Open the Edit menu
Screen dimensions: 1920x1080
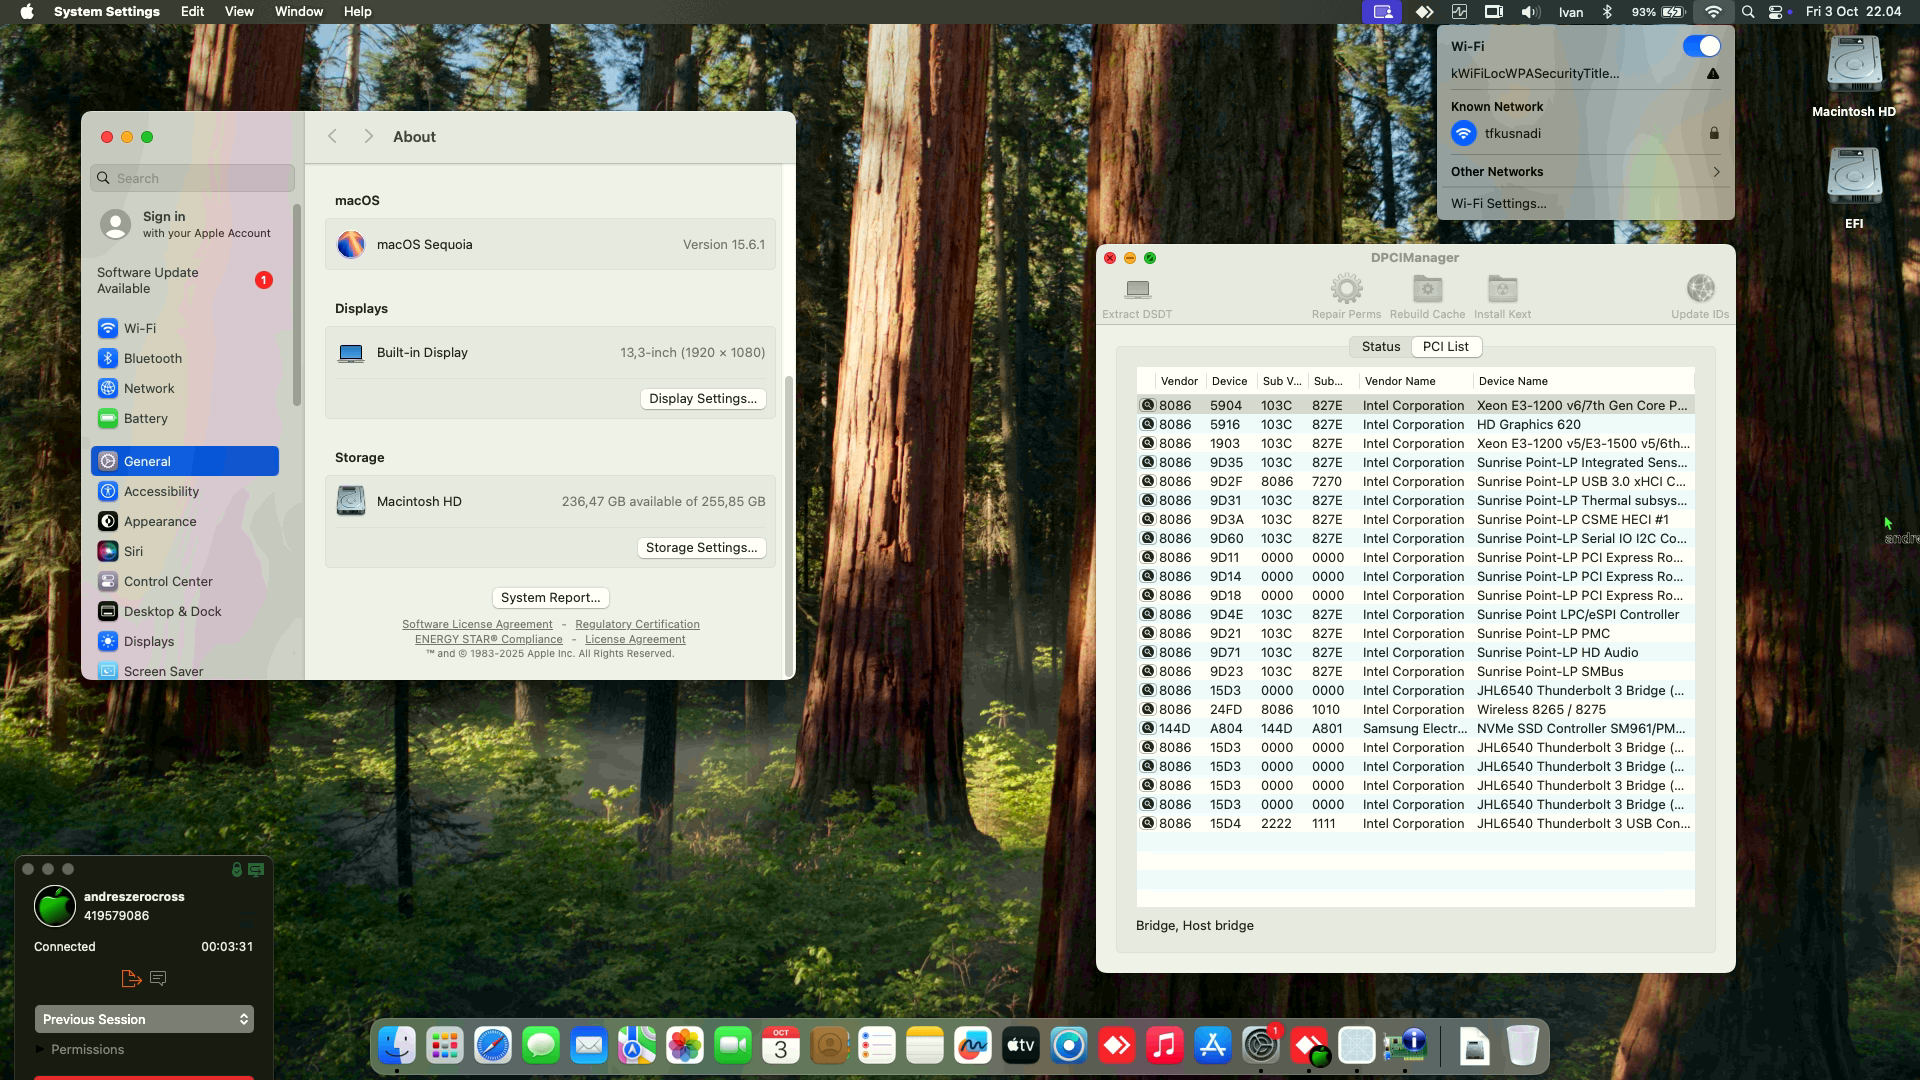click(x=192, y=12)
